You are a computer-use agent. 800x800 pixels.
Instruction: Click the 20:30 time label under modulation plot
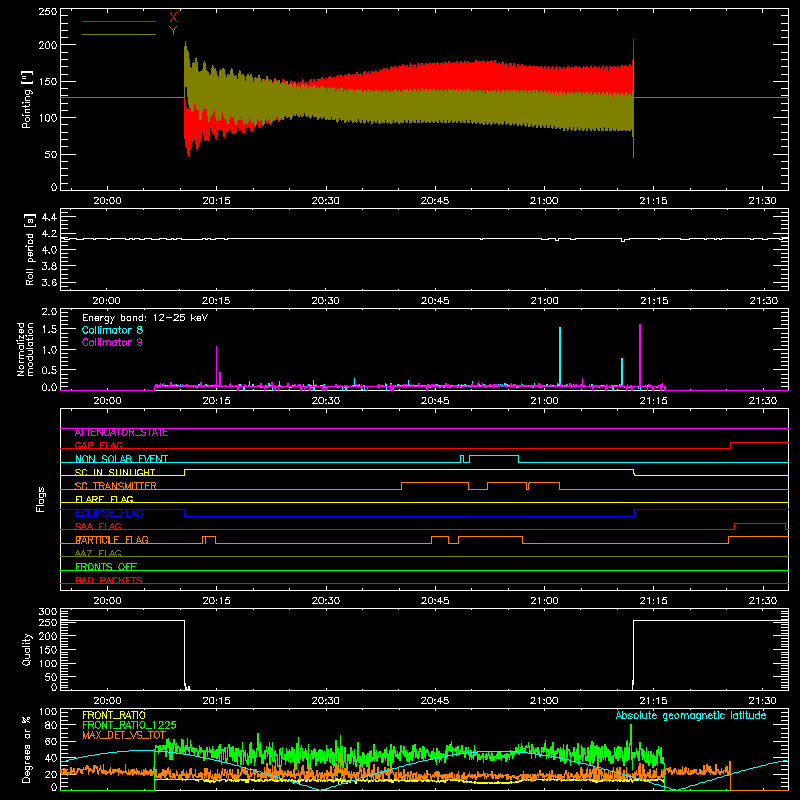tap(326, 401)
